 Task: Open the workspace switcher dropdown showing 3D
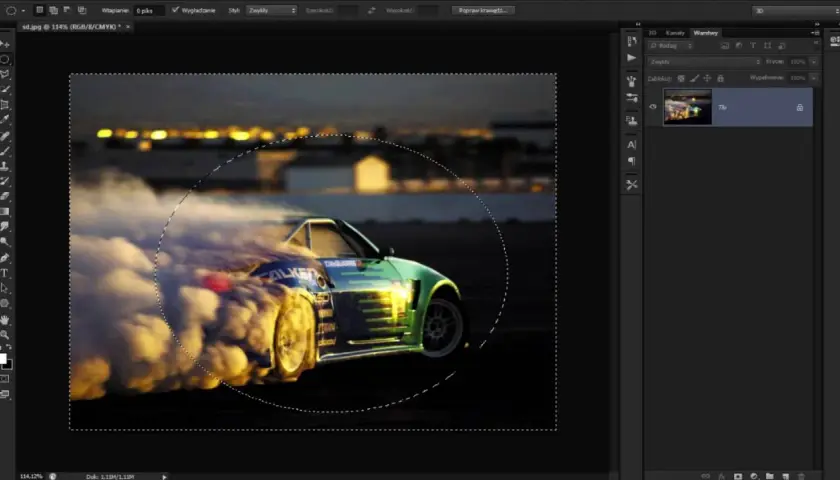796,10
